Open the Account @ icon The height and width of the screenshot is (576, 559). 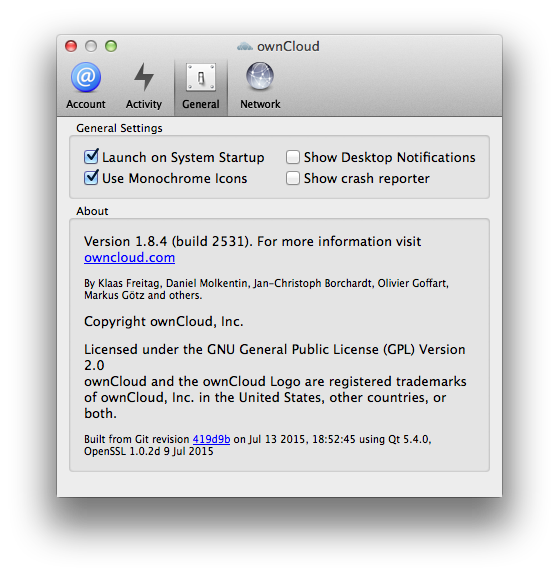(86, 77)
